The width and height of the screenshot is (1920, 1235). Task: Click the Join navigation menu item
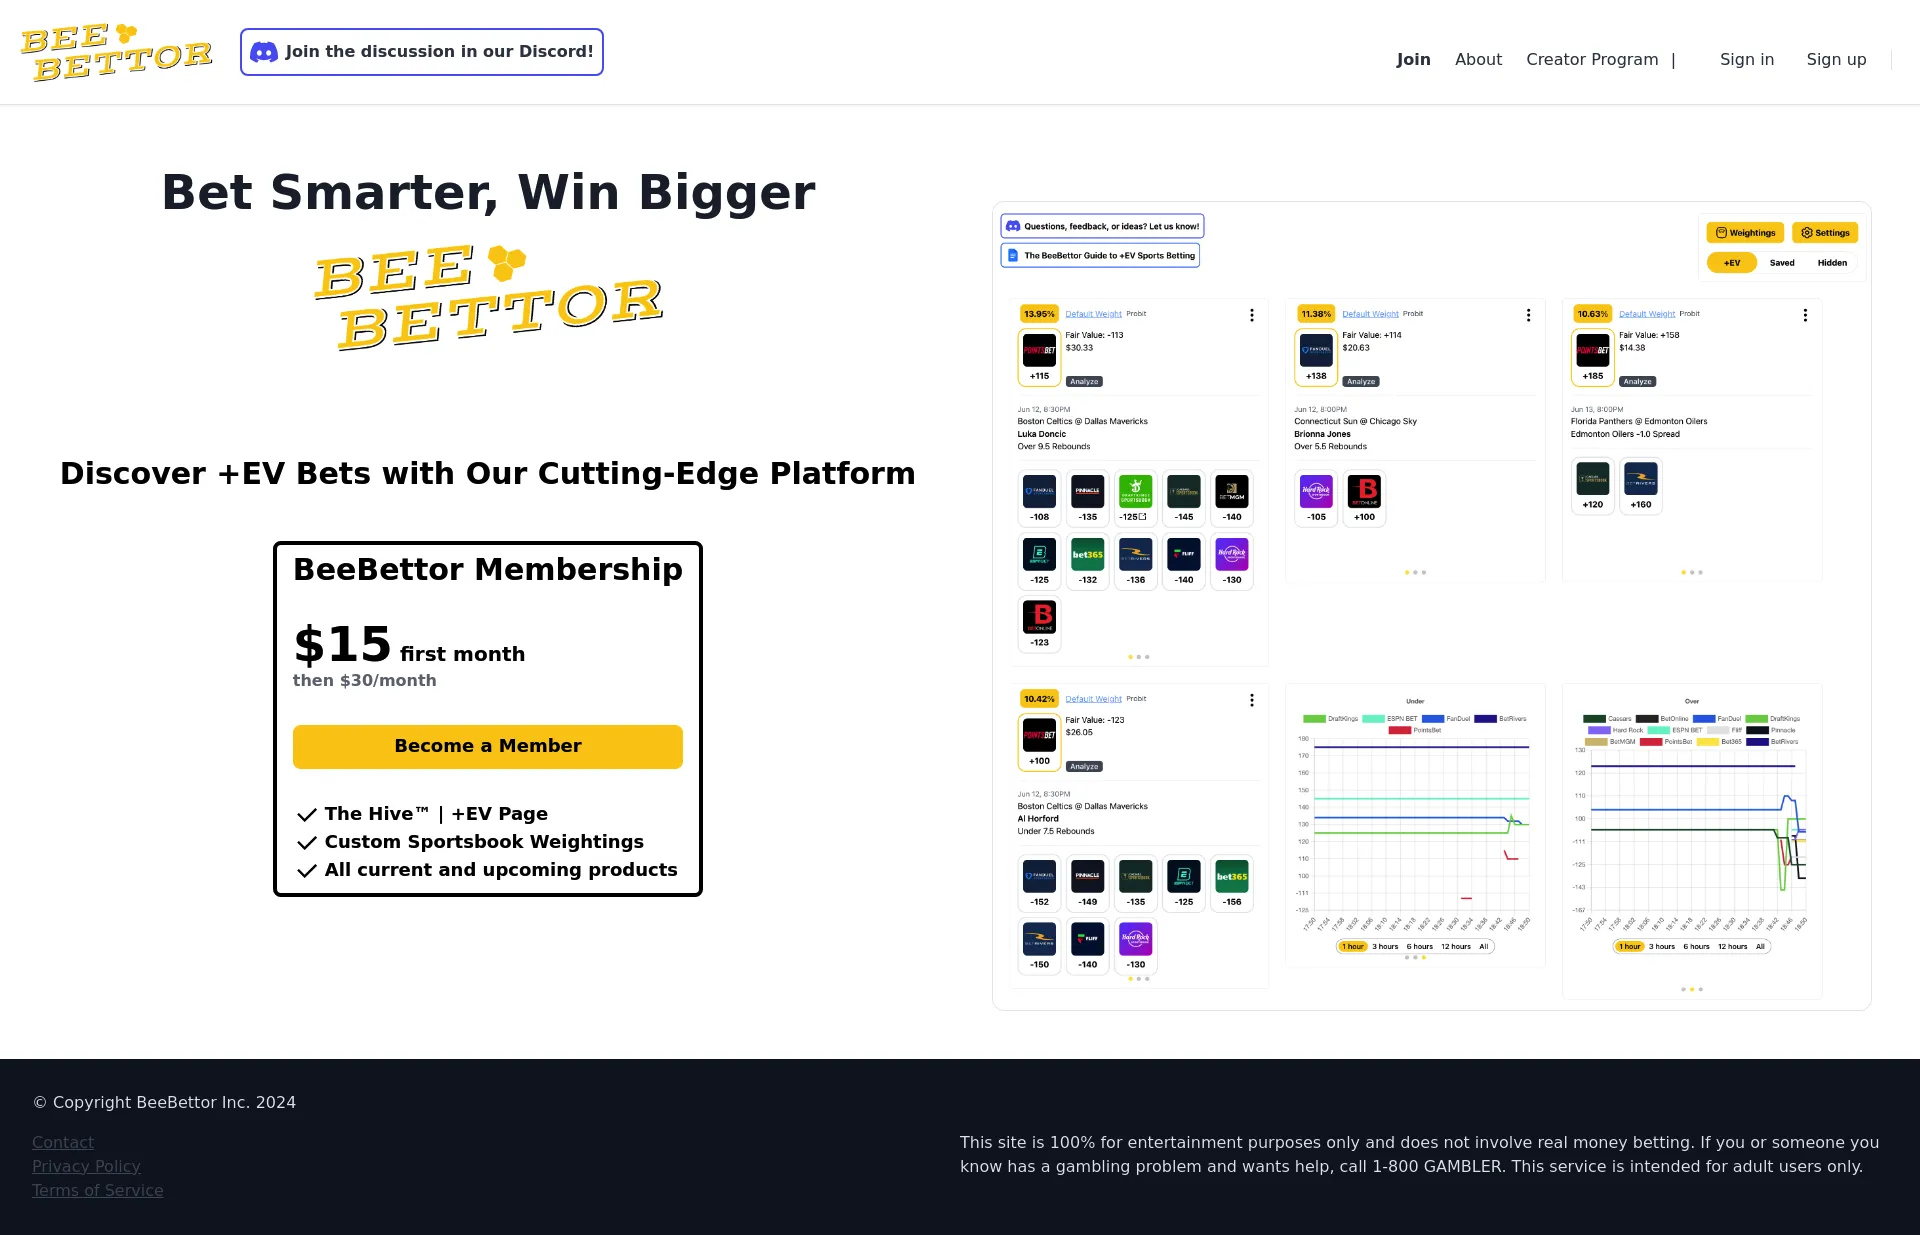pyautogui.click(x=1413, y=59)
